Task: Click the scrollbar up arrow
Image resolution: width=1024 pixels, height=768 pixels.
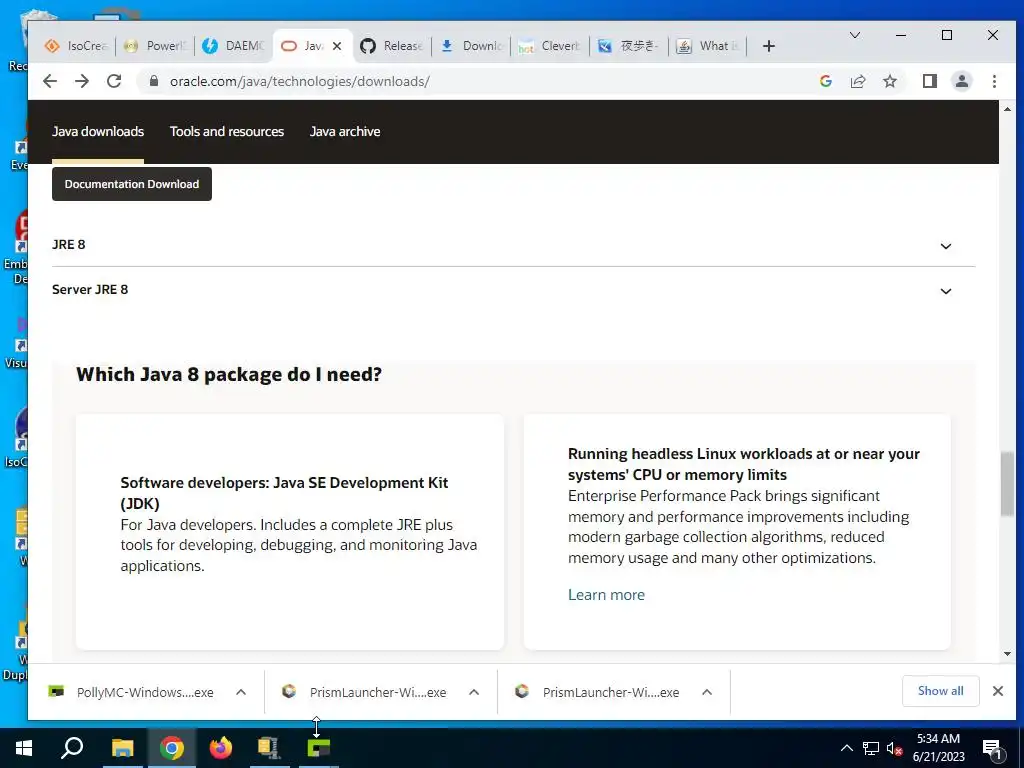Action: (x=1007, y=109)
